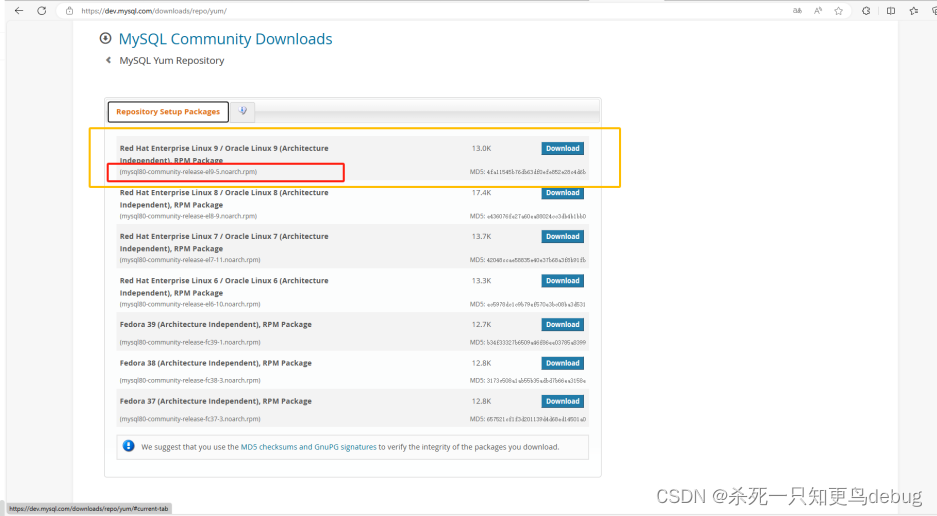The width and height of the screenshot is (937, 516).
Task: Click filename mysql80-community-release-fc37-3.noarch.rpm
Action: pyautogui.click(x=190, y=419)
